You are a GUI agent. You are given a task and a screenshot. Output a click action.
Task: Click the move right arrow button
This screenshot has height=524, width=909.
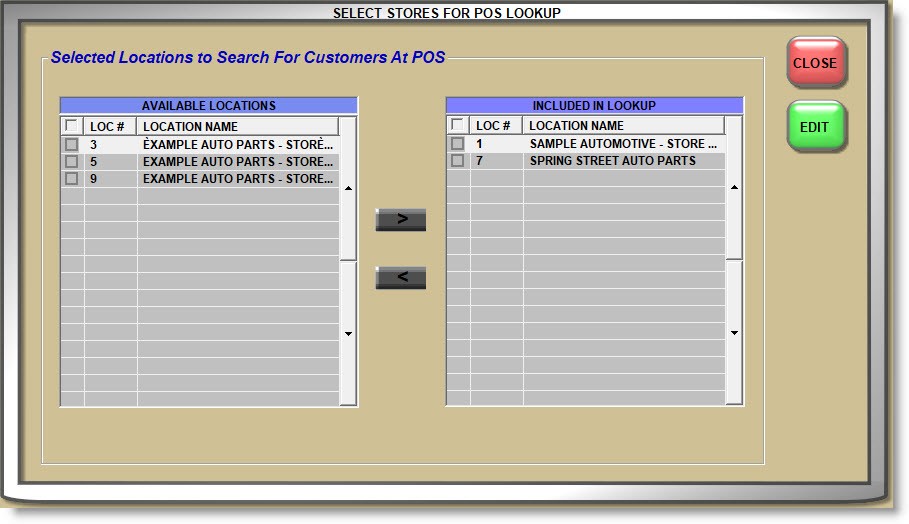click(x=400, y=220)
